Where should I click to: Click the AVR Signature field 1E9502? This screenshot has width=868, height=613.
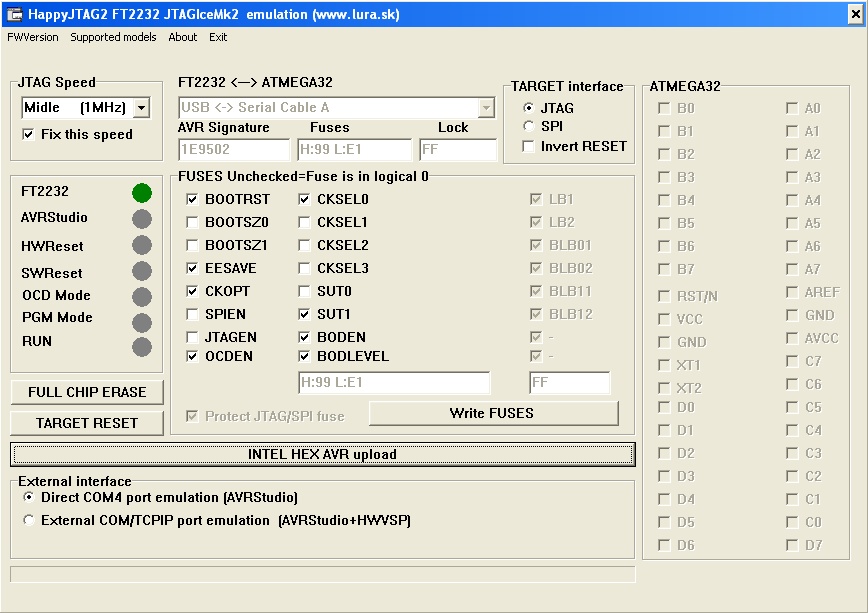[234, 150]
